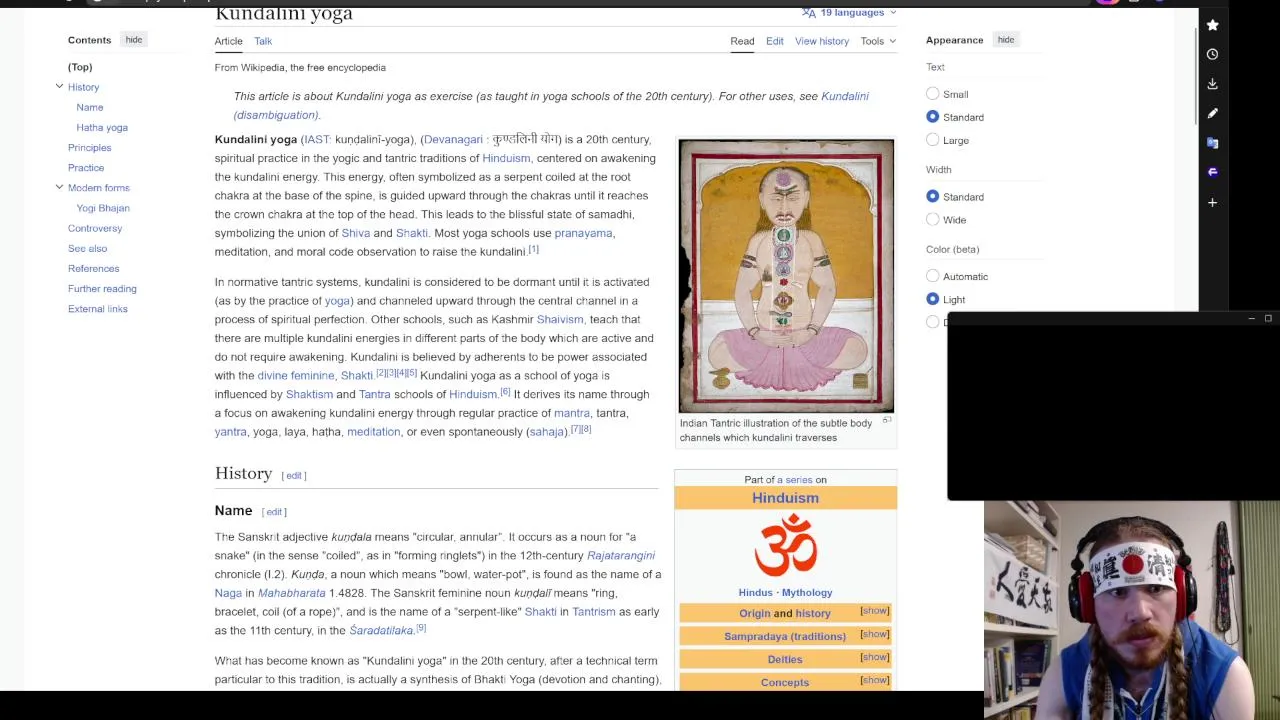Screen dimensions: 1280x720
Task: Select Standard text size
Action: click(932, 117)
